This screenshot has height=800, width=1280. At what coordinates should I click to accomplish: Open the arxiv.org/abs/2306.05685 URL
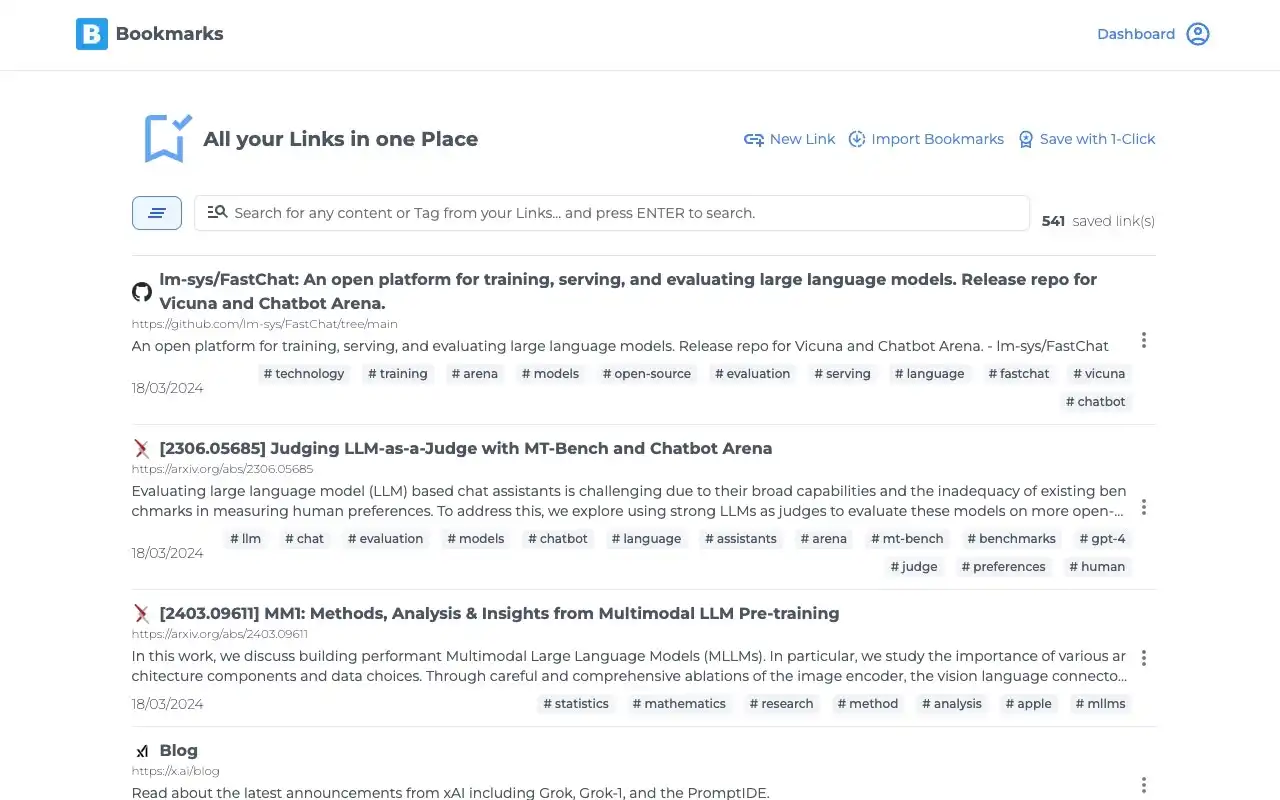[222, 469]
